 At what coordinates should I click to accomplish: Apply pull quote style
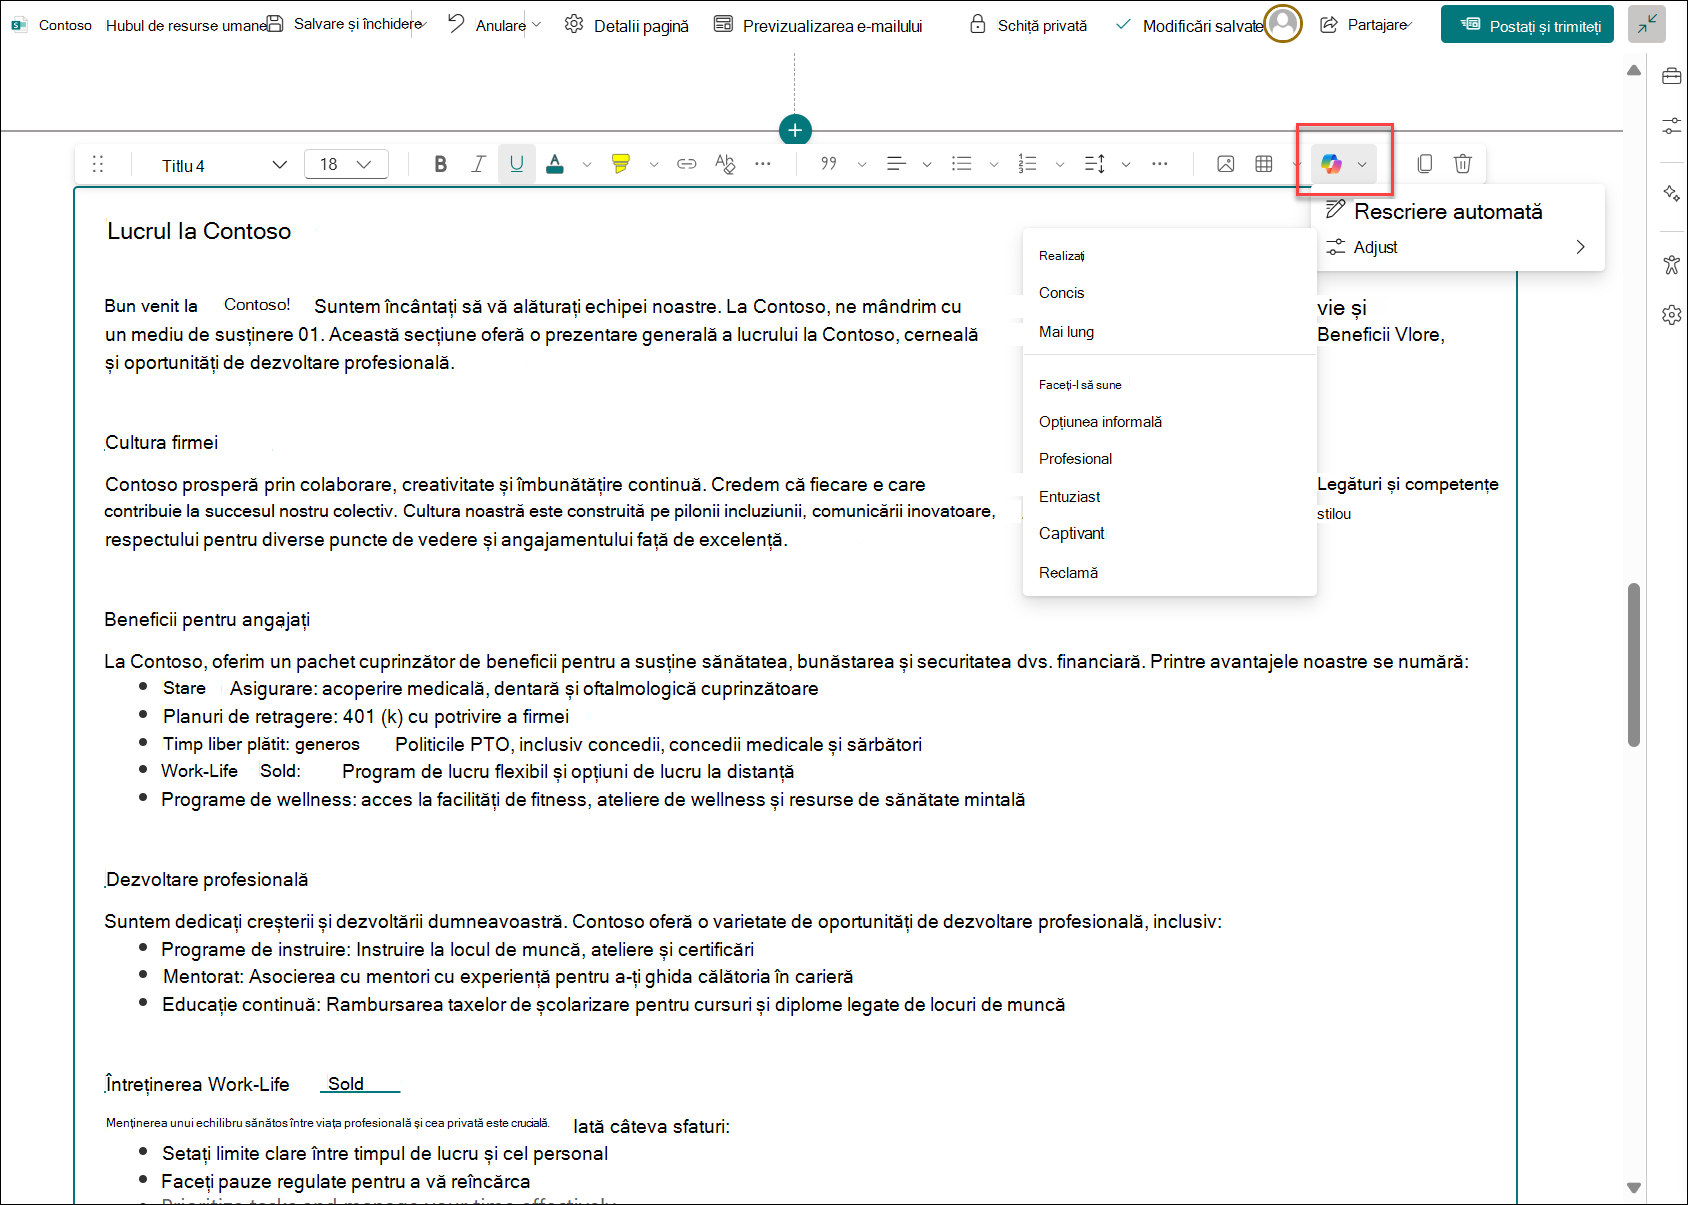pyautogui.click(x=829, y=164)
